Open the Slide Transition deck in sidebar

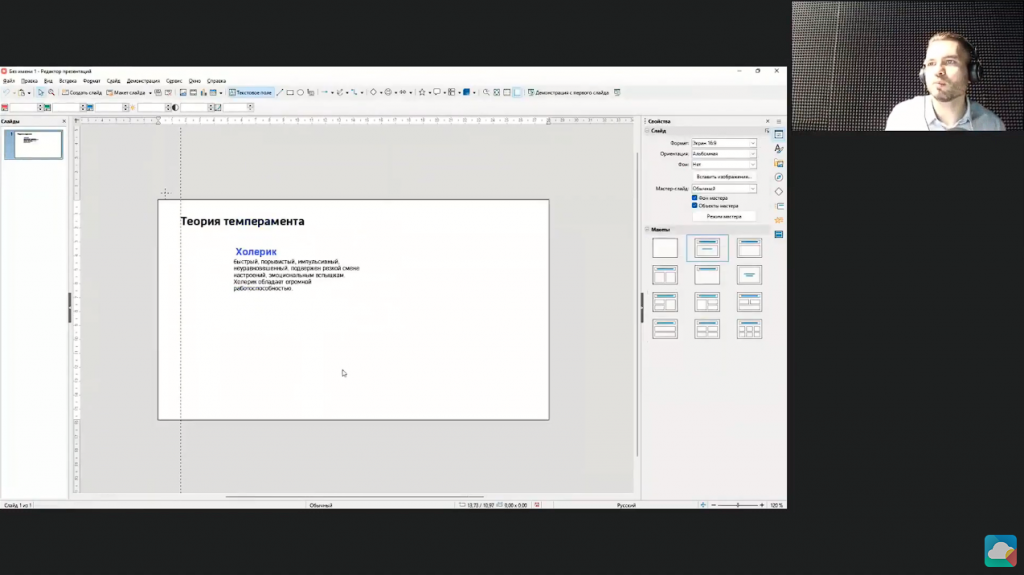click(778, 206)
